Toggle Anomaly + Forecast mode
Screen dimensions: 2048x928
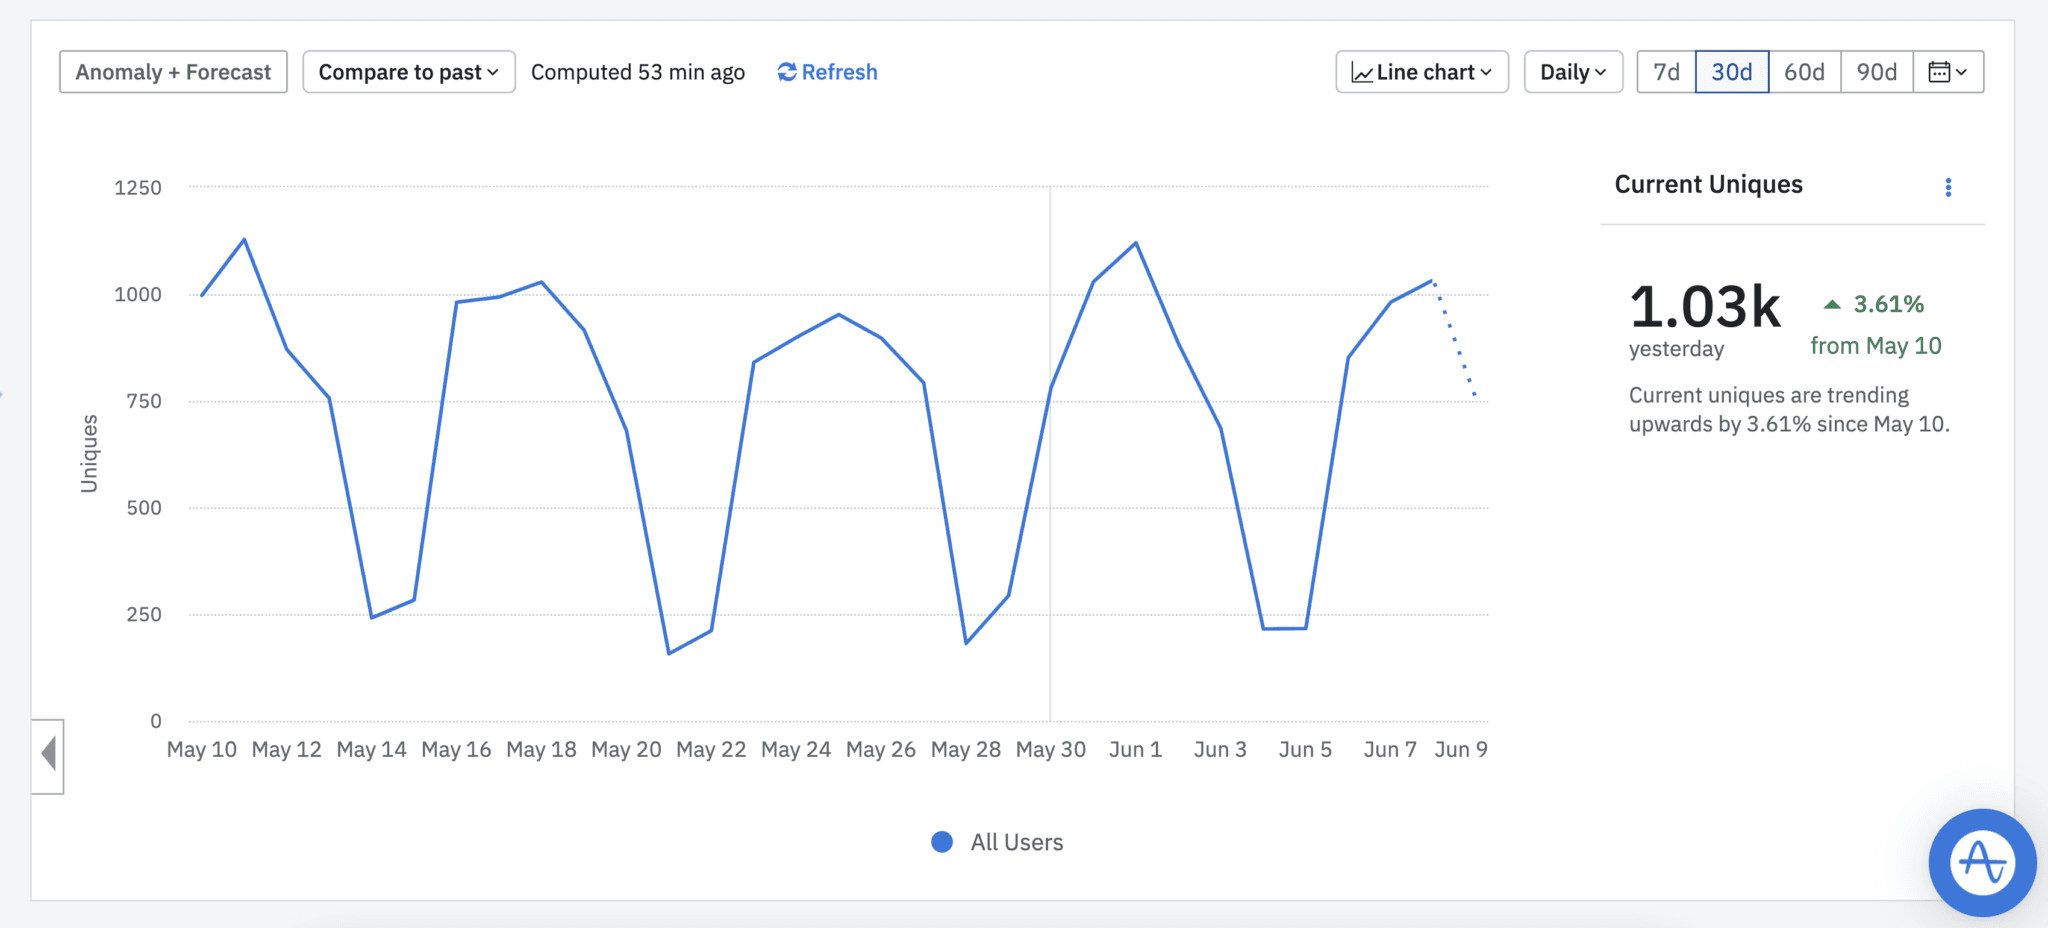point(173,72)
